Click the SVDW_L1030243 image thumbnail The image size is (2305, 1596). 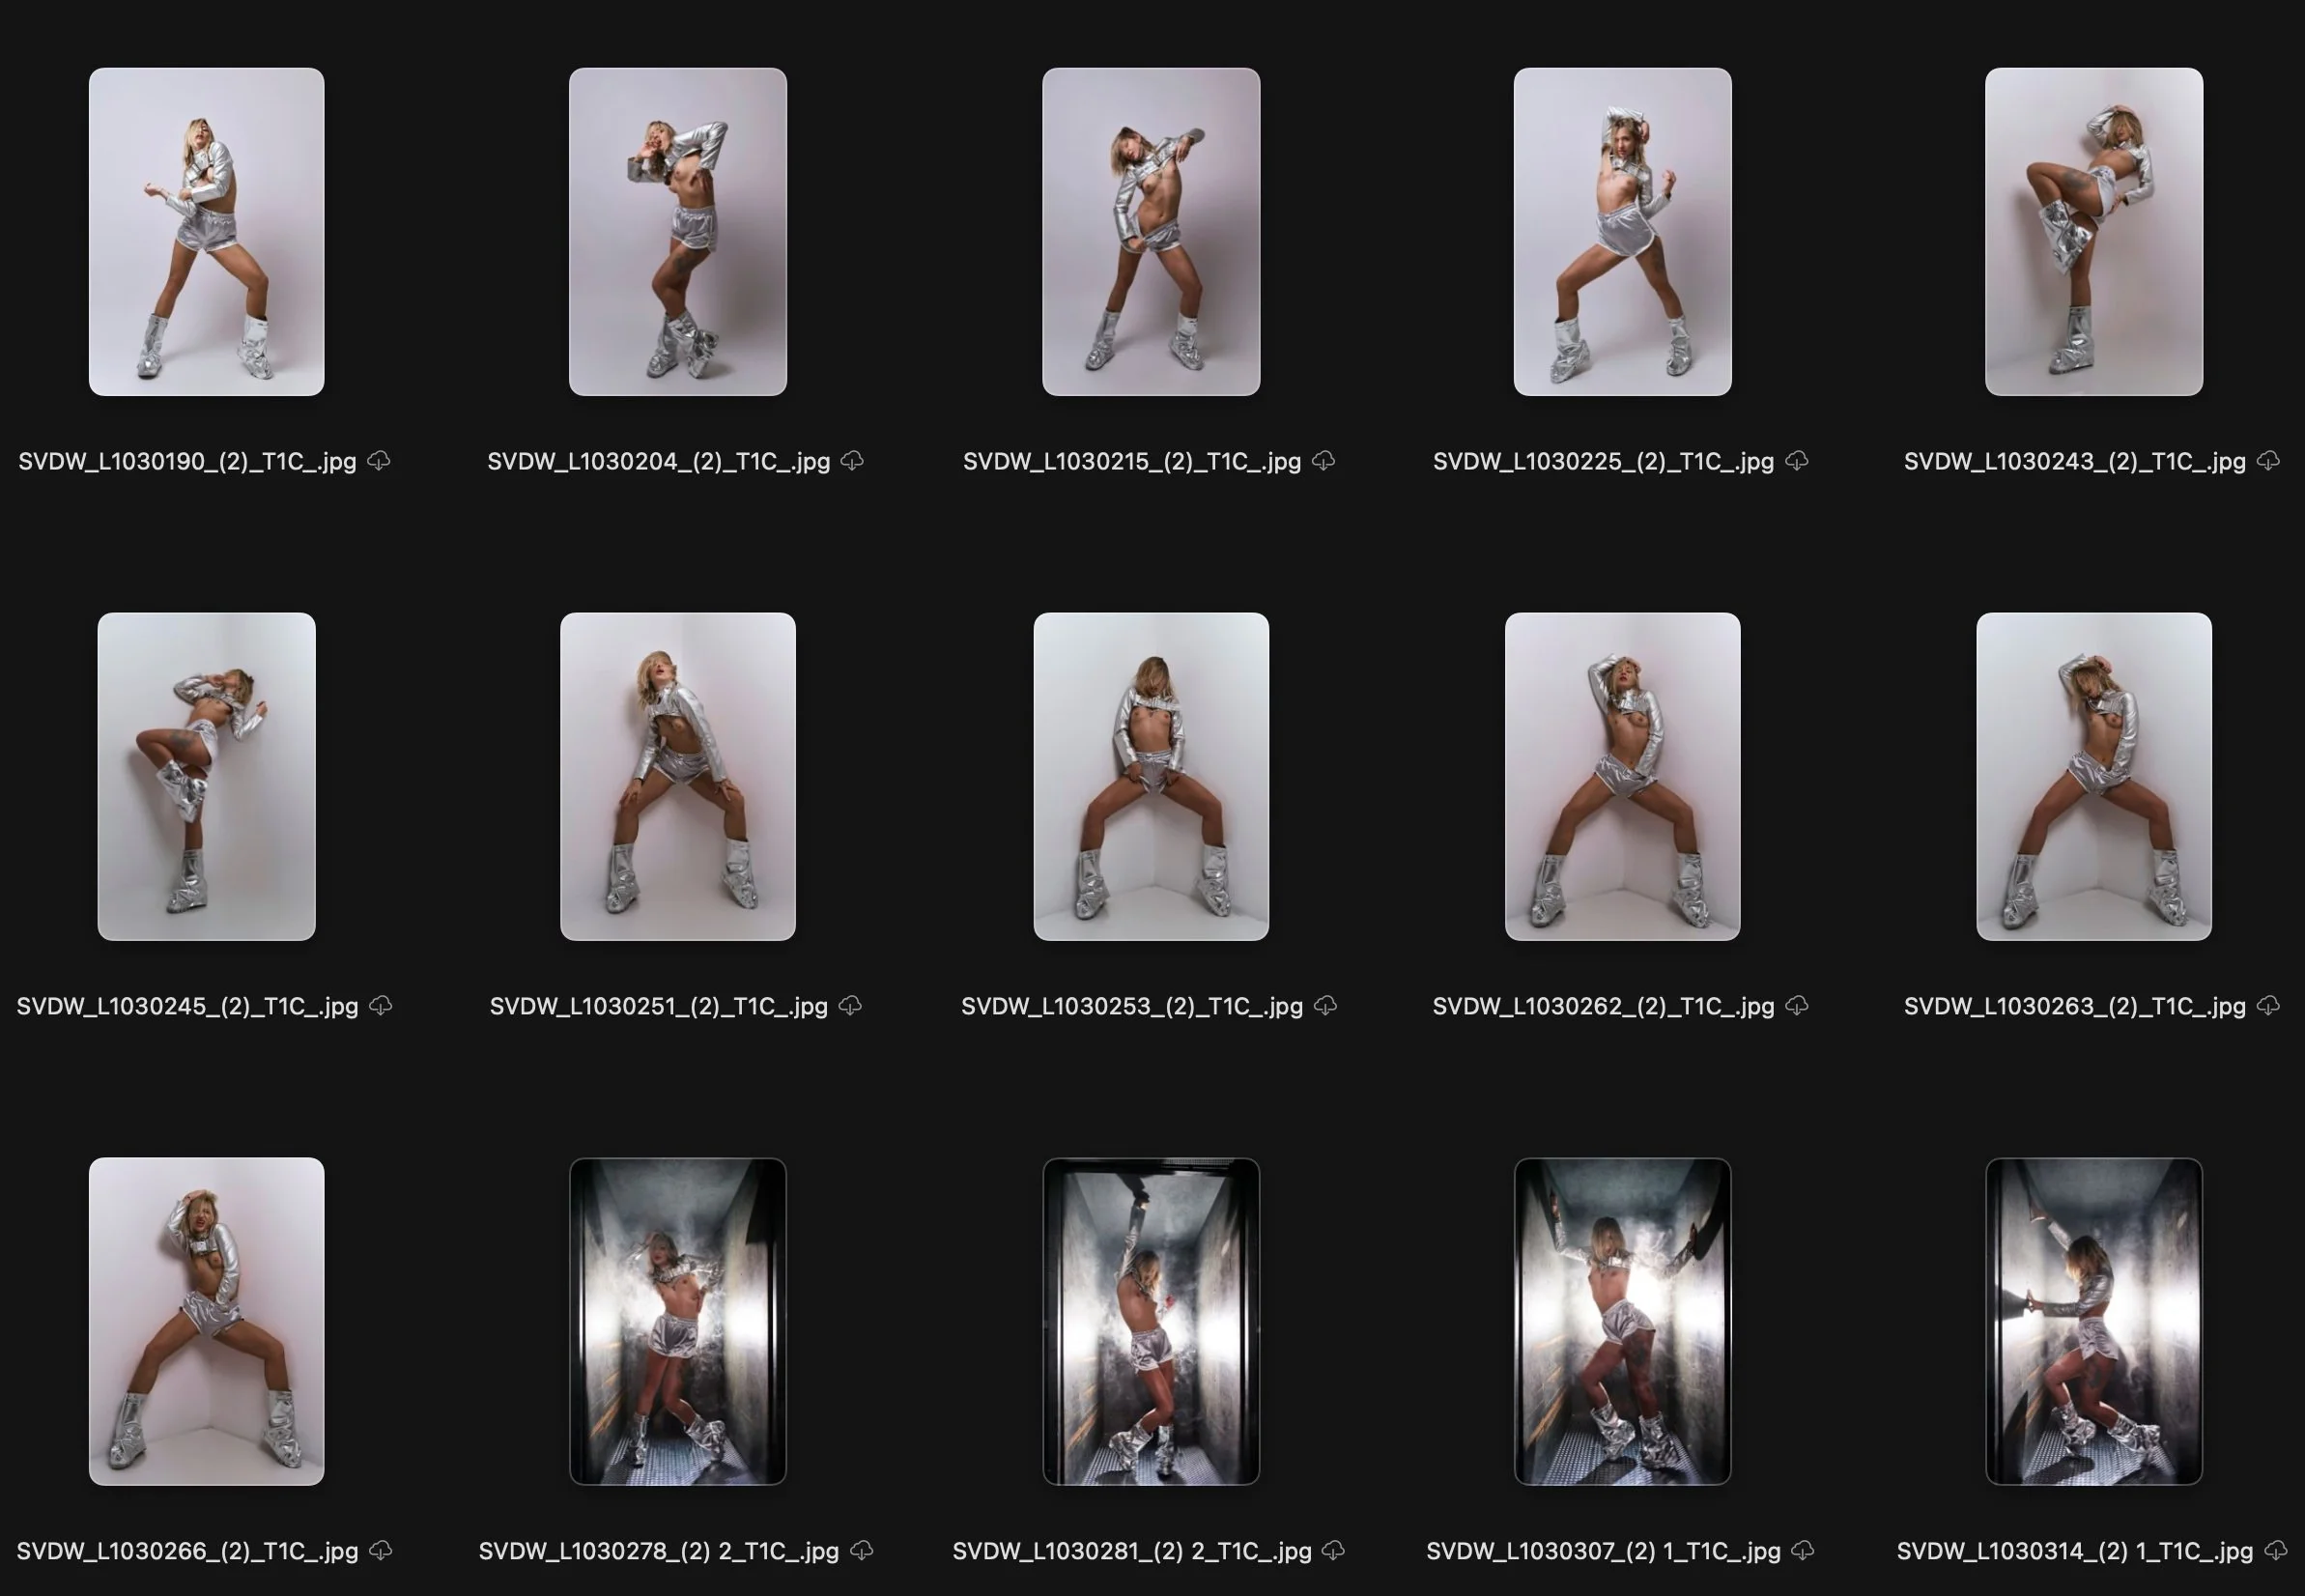coord(2093,232)
